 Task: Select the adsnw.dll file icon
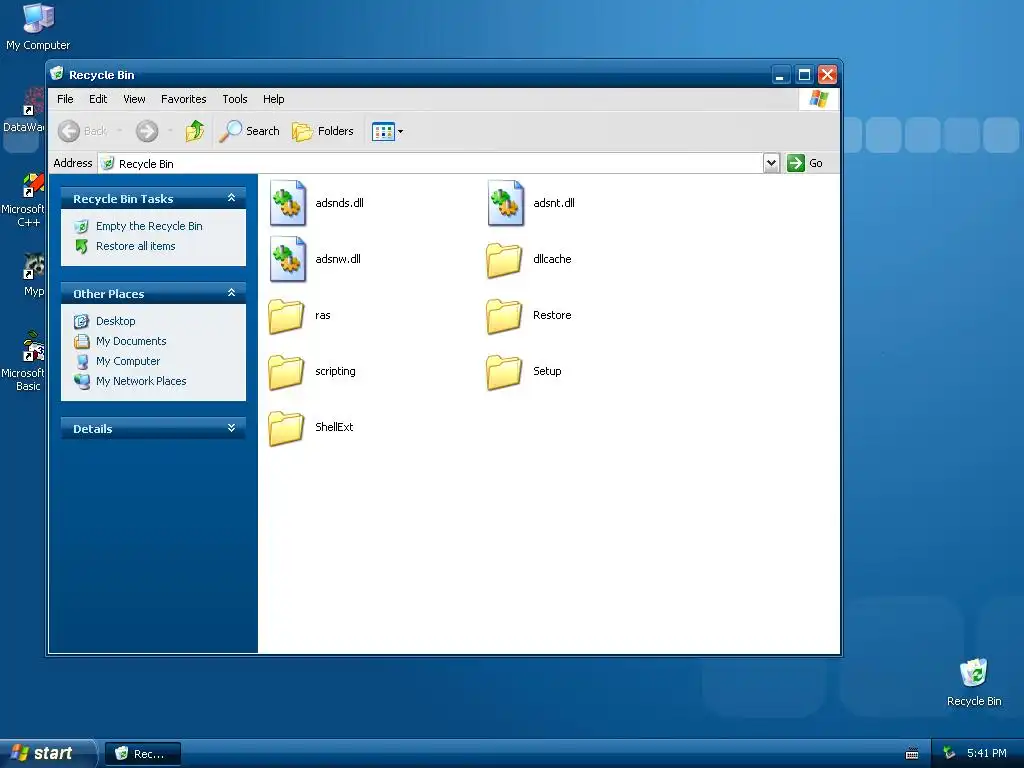pos(288,259)
